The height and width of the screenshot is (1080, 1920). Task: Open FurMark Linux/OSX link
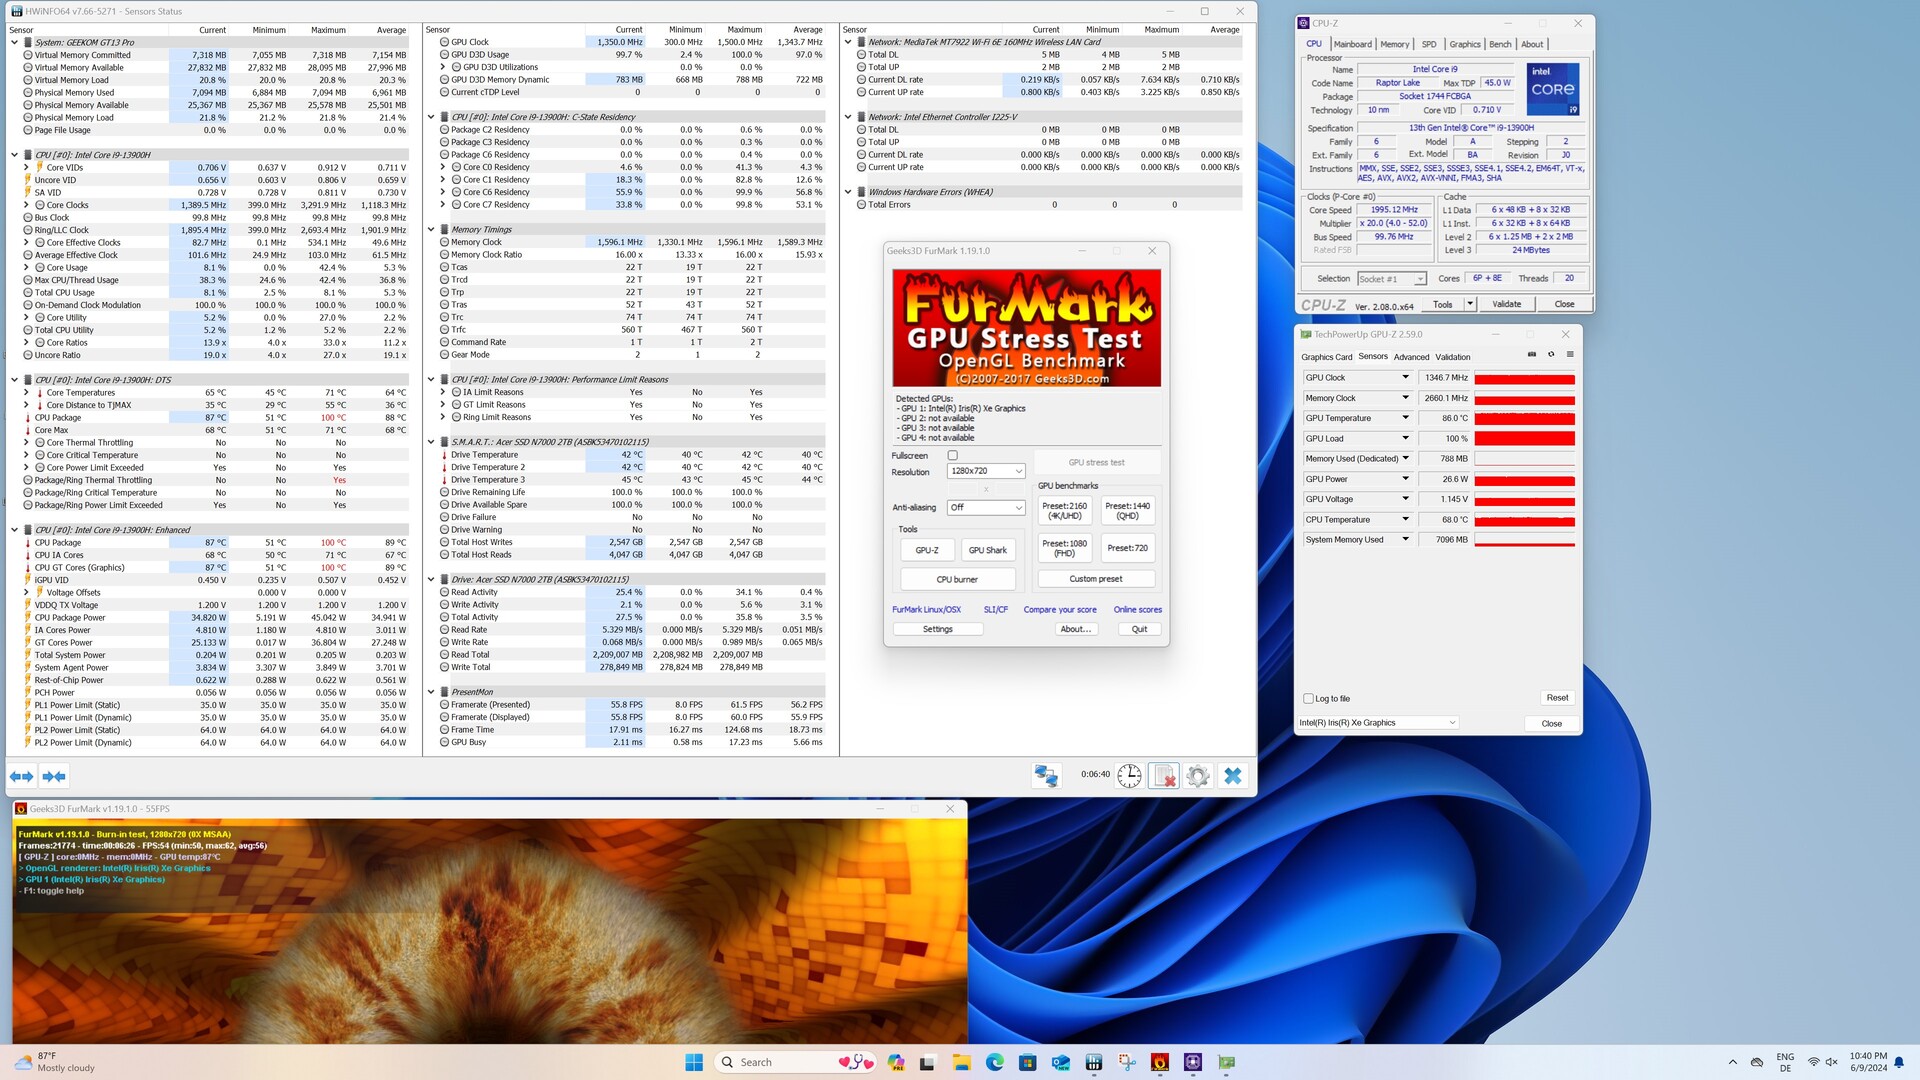pos(926,610)
